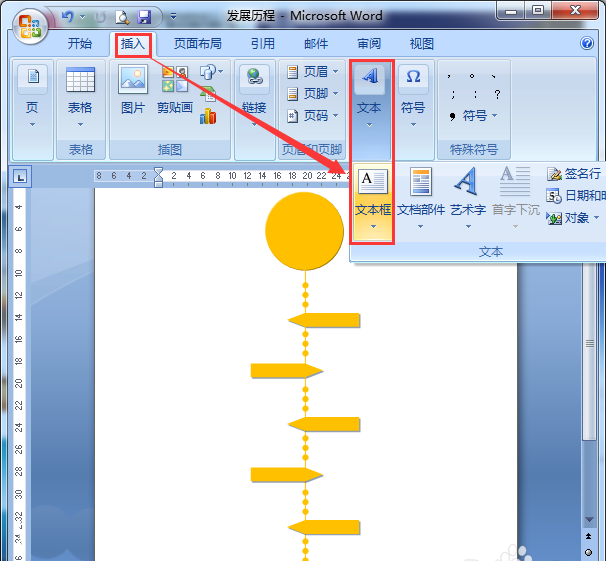Open the 引用 tab
The height and width of the screenshot is (561, 606).
point(263,44)
